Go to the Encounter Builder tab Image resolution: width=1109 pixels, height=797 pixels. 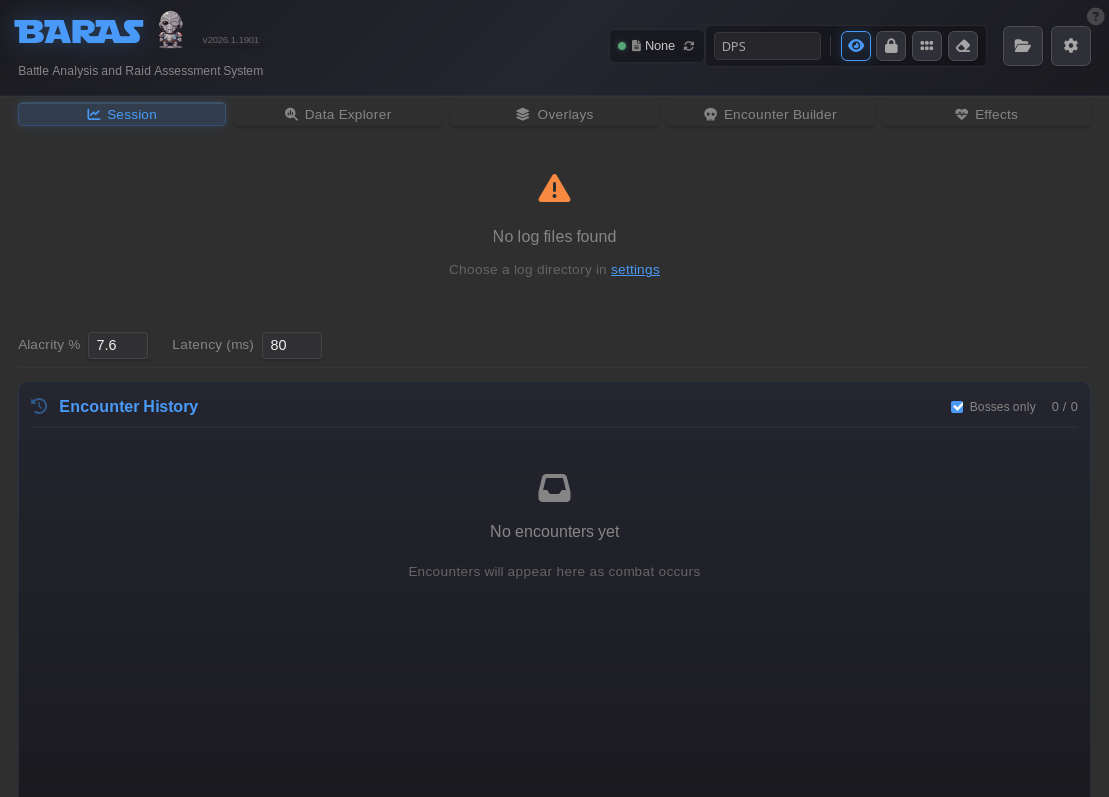pyautogui.click(x=770, y=114)
